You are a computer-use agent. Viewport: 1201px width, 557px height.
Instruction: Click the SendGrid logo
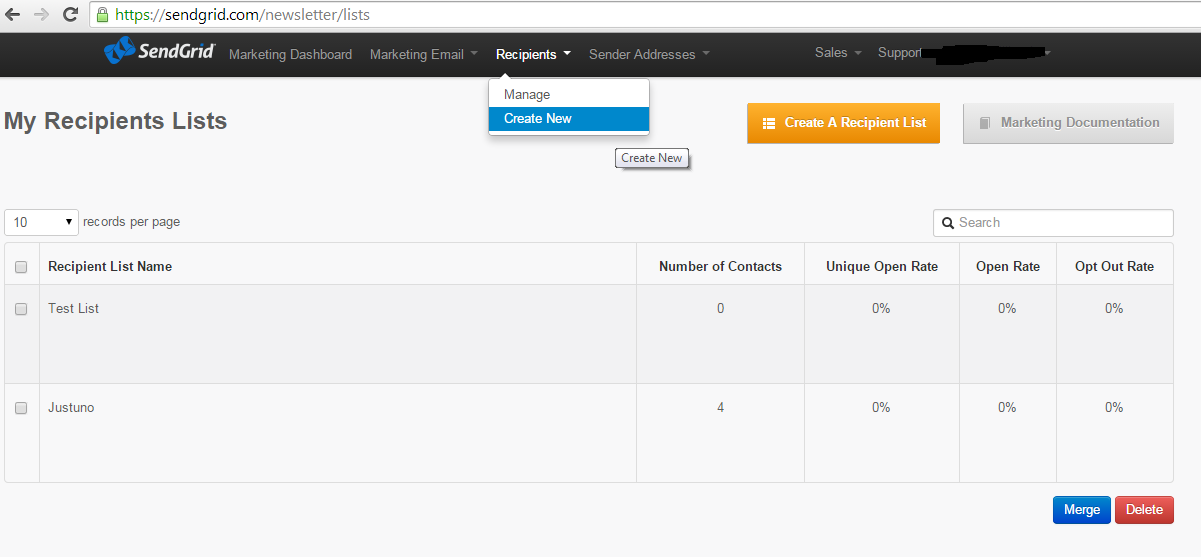pyautogui.click(x=160, y=51)
